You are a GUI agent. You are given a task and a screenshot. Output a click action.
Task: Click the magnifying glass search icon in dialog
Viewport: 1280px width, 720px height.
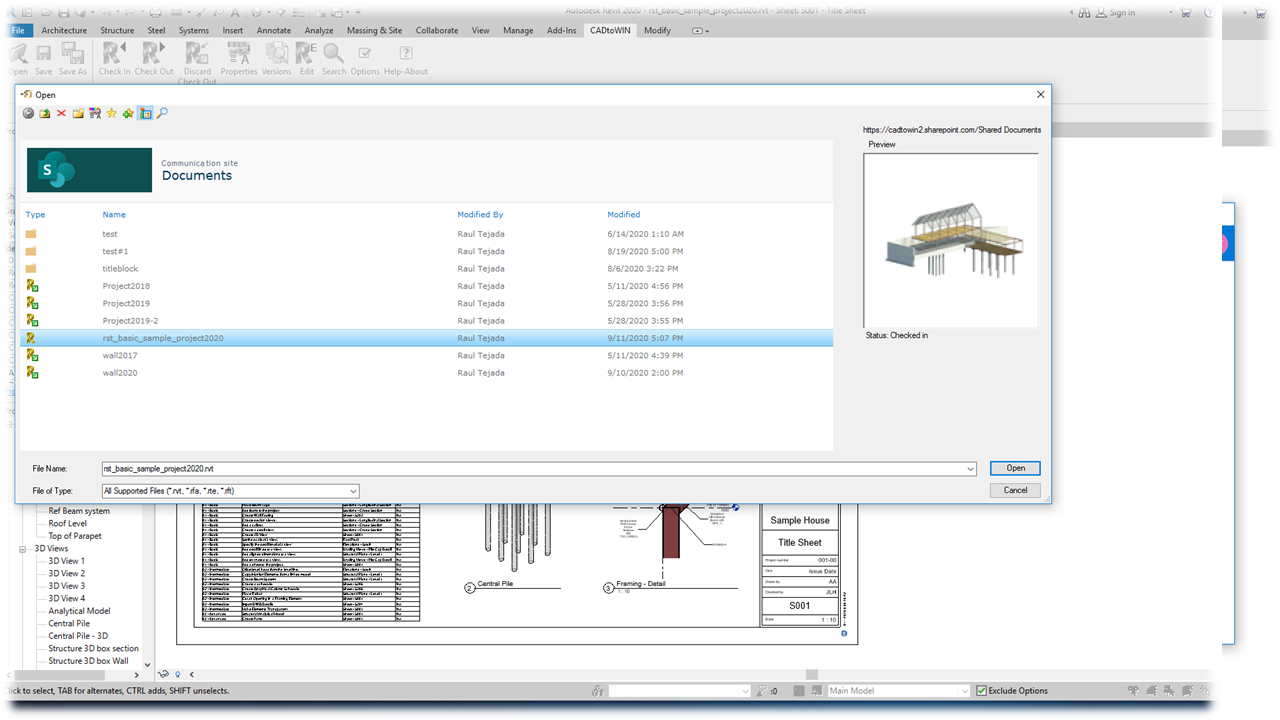click(x=162, y=114)
